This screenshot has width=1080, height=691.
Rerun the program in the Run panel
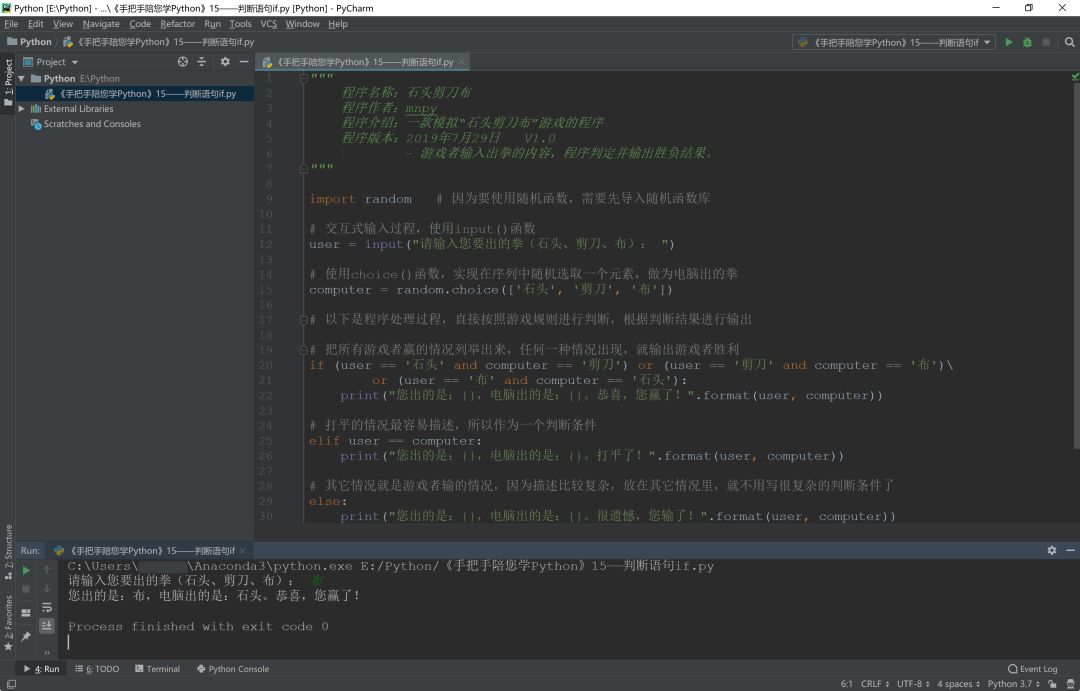point(26,570)
